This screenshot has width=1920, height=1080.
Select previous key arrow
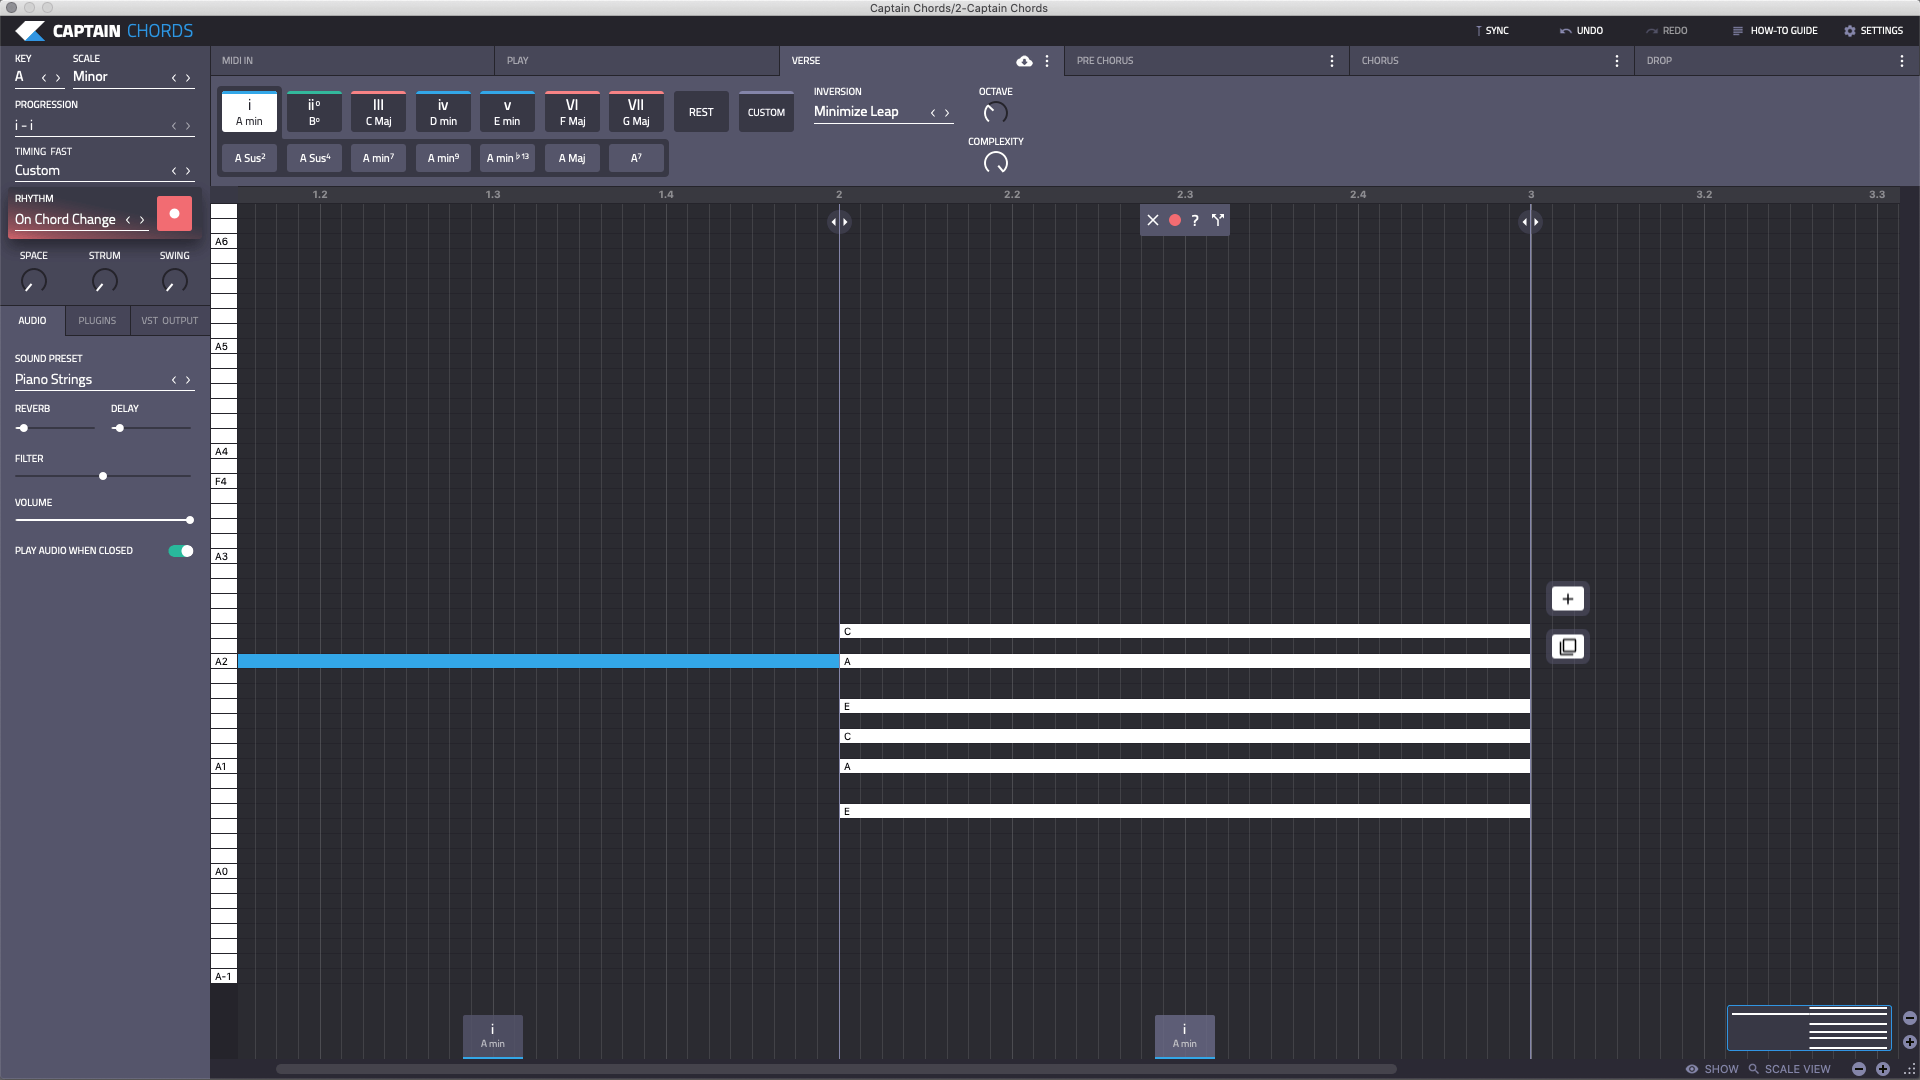(x=44, y=78)
